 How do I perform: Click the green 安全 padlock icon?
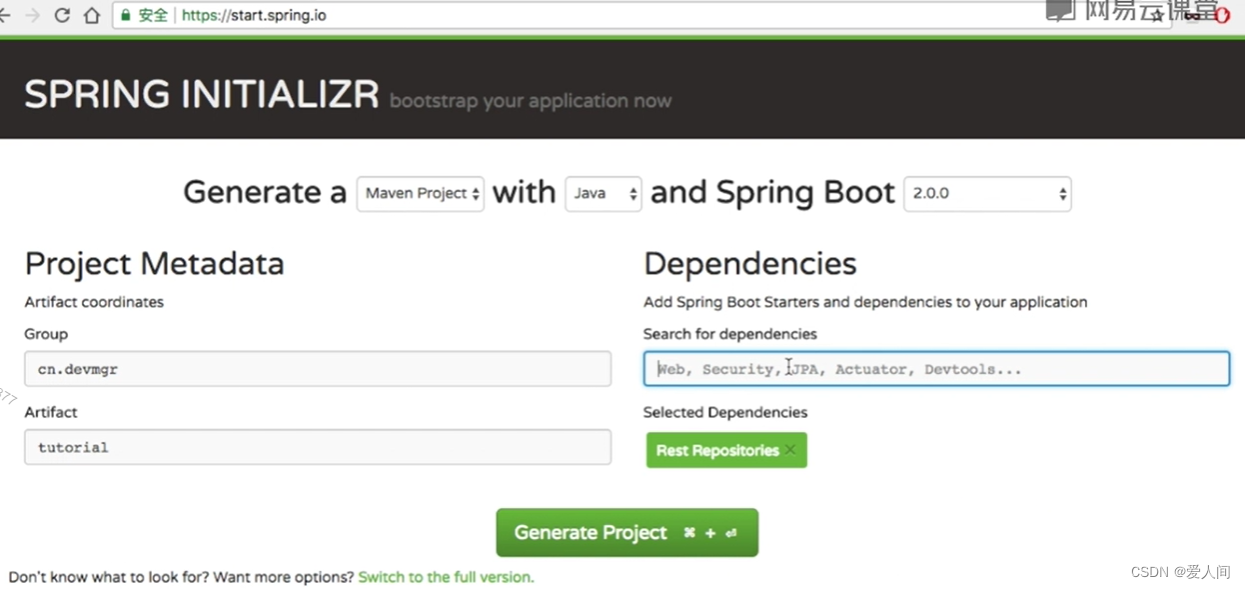(x=124, y=15)
